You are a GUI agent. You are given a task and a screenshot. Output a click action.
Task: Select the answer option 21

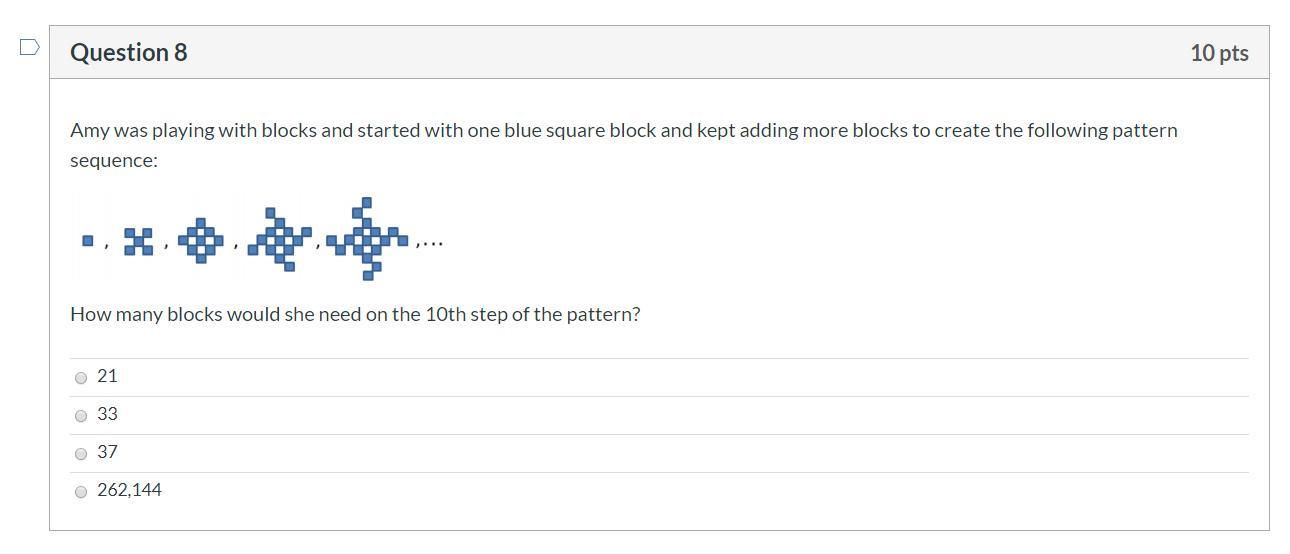[x=81, y=378]
